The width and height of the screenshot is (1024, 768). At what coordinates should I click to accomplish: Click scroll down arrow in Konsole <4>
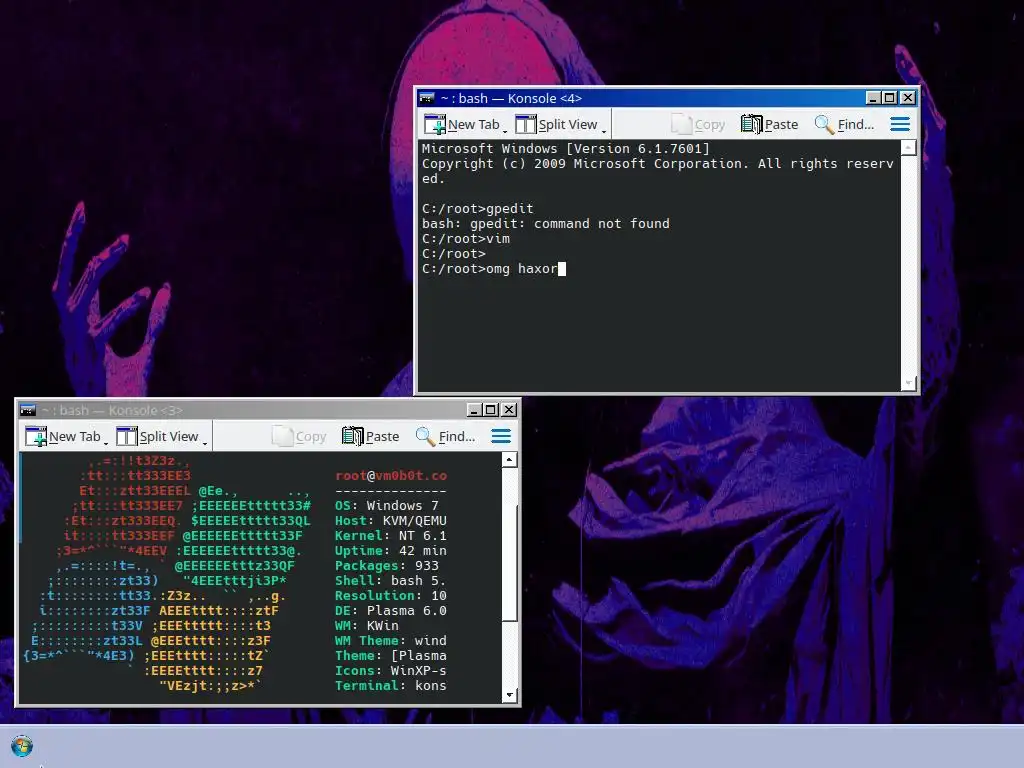pos(908,383)
